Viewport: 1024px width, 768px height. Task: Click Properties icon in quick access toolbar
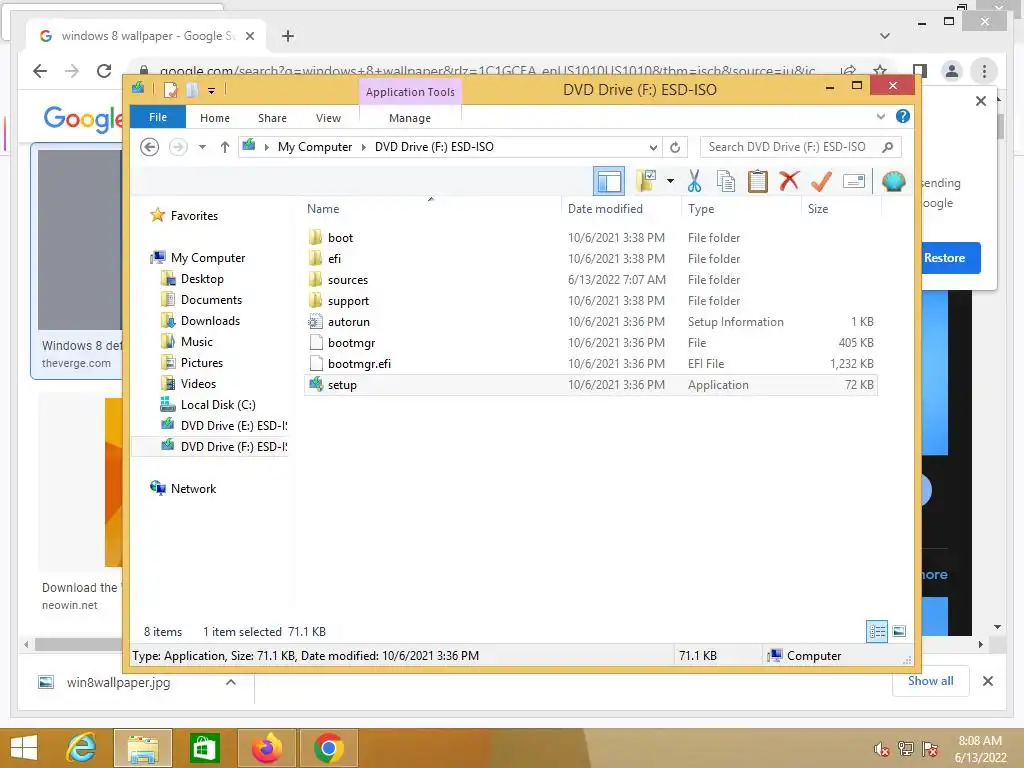[170, 89]
